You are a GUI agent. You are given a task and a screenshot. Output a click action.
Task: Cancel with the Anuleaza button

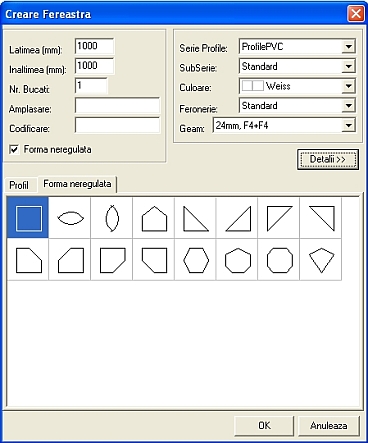tap(329, 426)
